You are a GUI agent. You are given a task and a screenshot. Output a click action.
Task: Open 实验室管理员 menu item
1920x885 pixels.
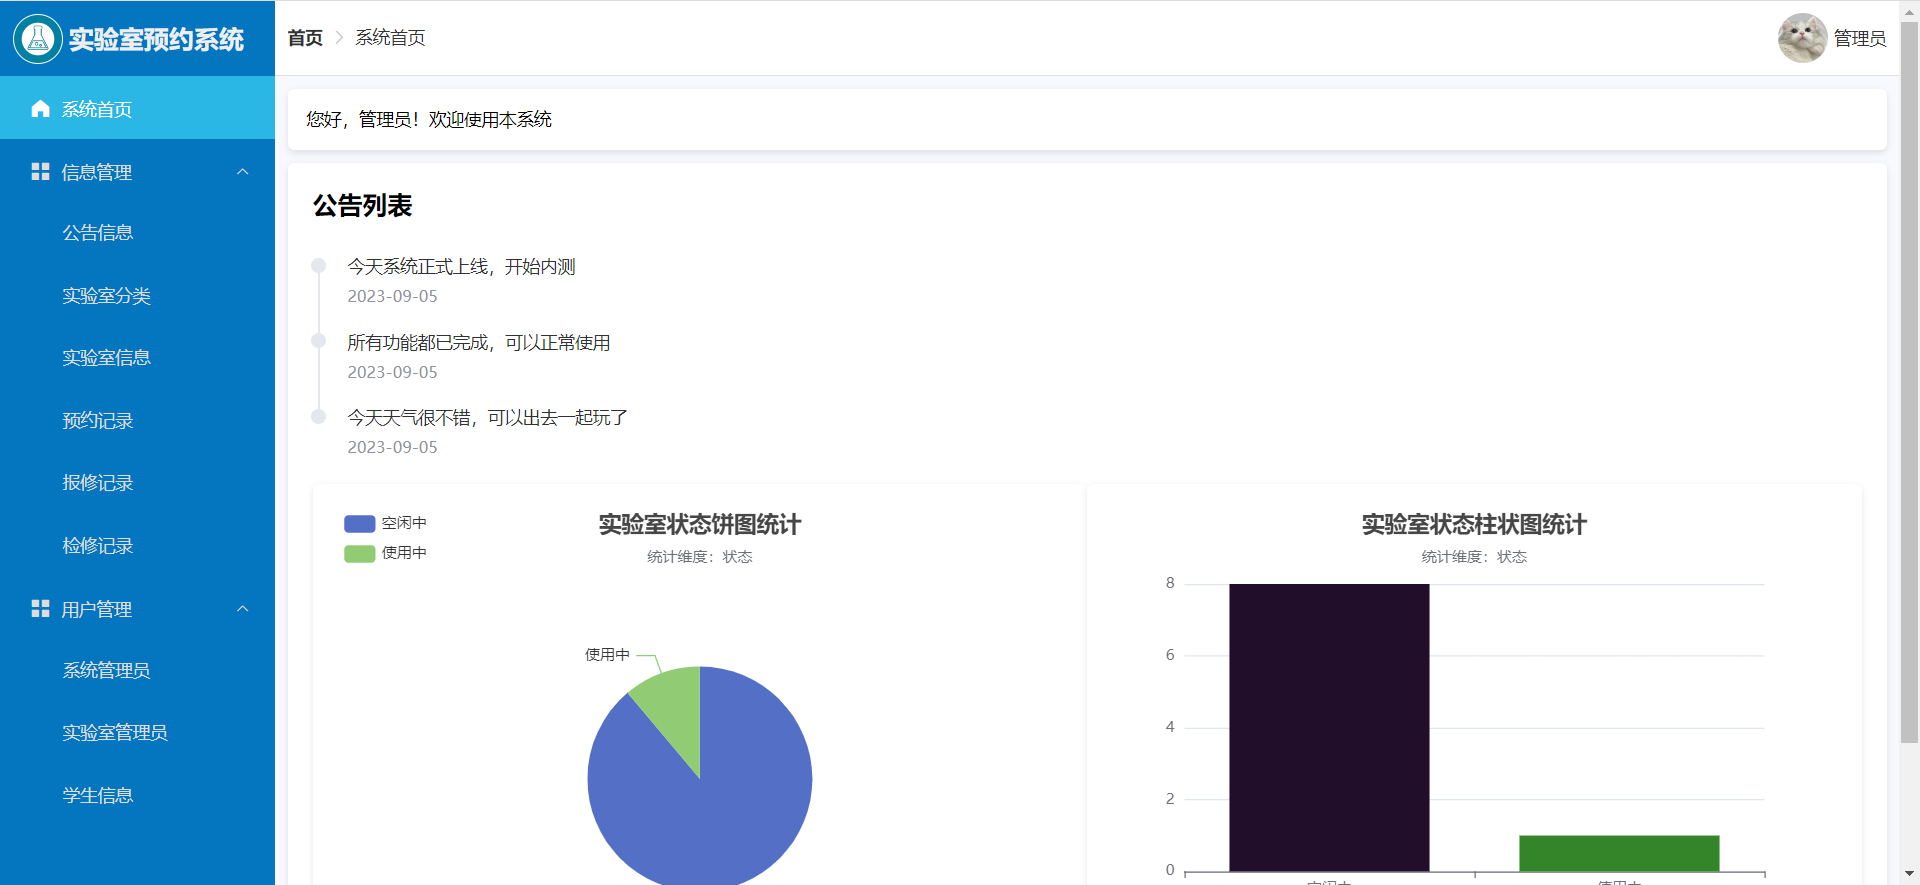[137, 733]
